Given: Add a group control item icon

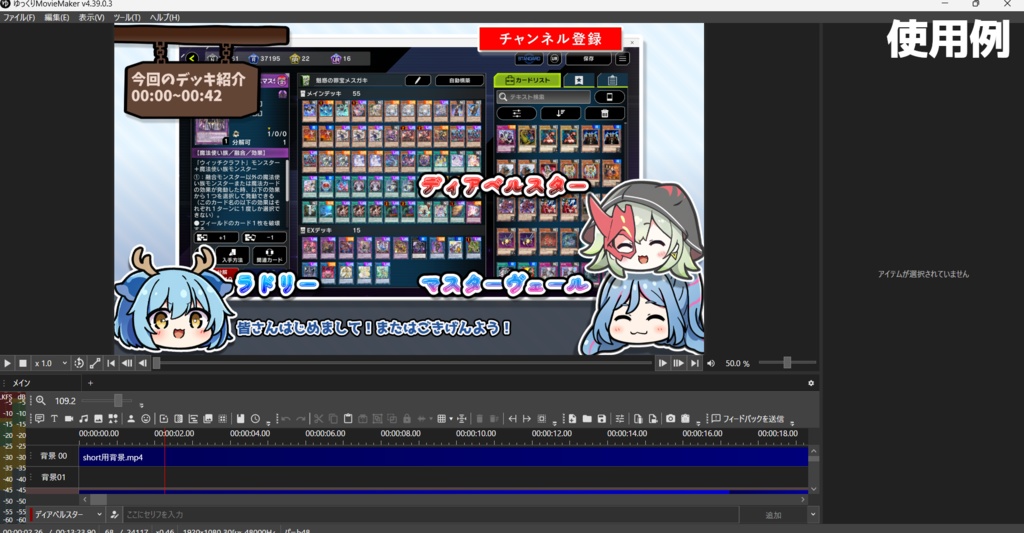Looking at the screenshot, I should coord(193,419).
